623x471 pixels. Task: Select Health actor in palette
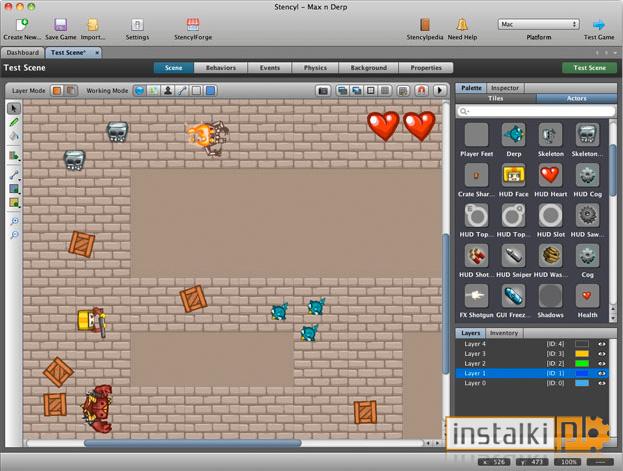pyautogui.click(x=587, y=296)
